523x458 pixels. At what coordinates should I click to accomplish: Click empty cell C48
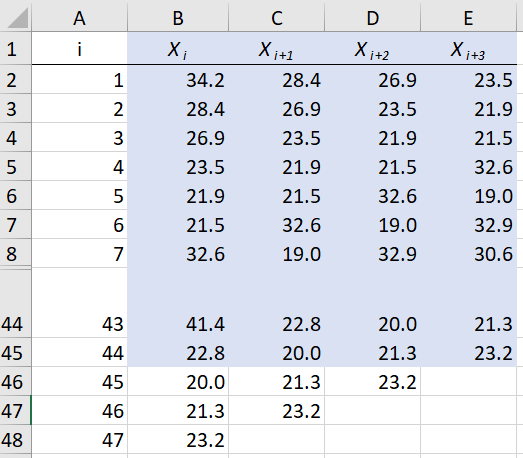(277, 439)
